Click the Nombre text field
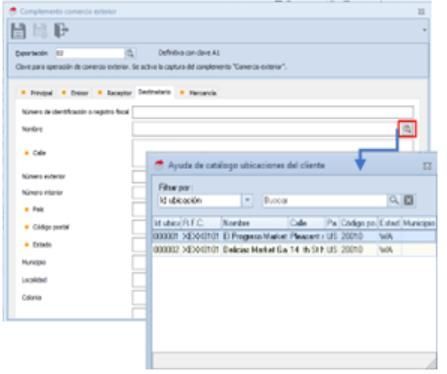 click(x=265, y=129)
